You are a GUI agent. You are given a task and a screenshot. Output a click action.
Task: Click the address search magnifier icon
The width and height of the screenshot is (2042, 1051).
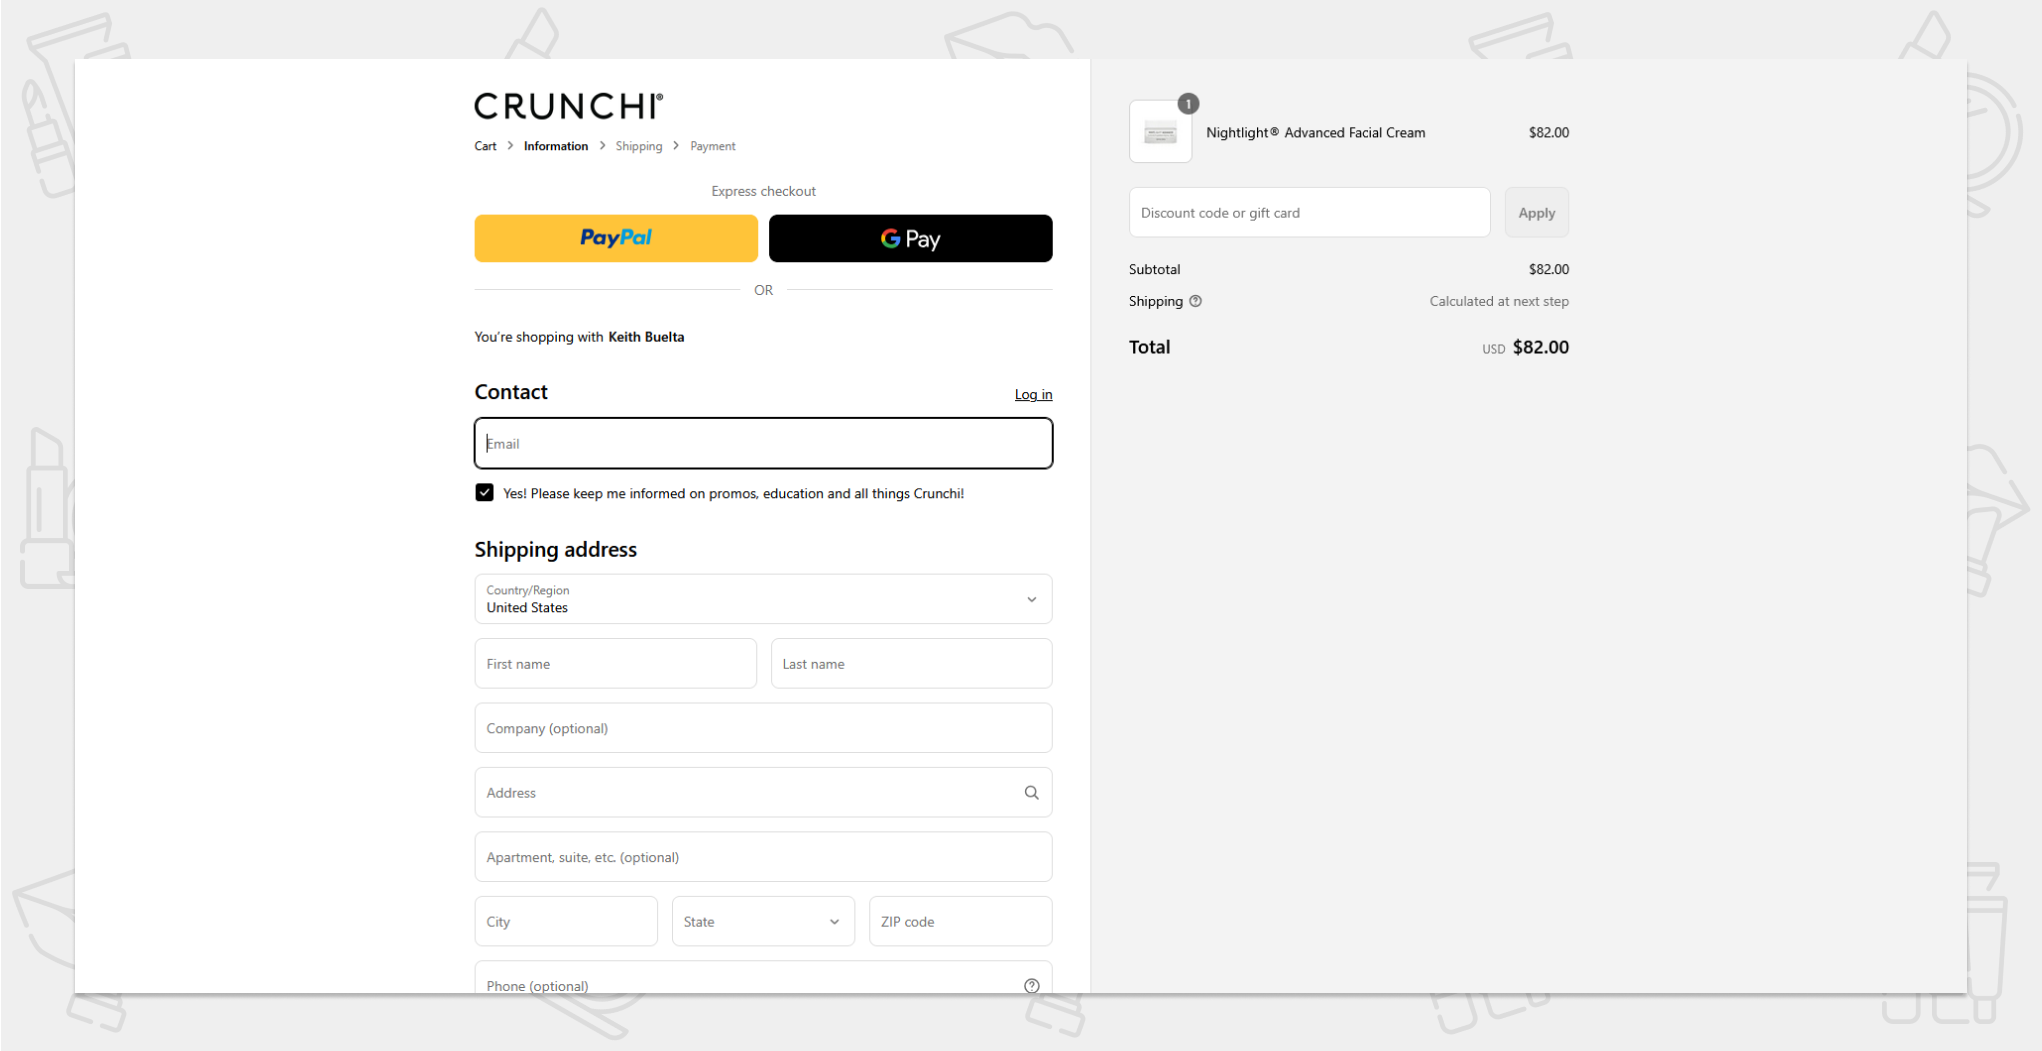1031,793
